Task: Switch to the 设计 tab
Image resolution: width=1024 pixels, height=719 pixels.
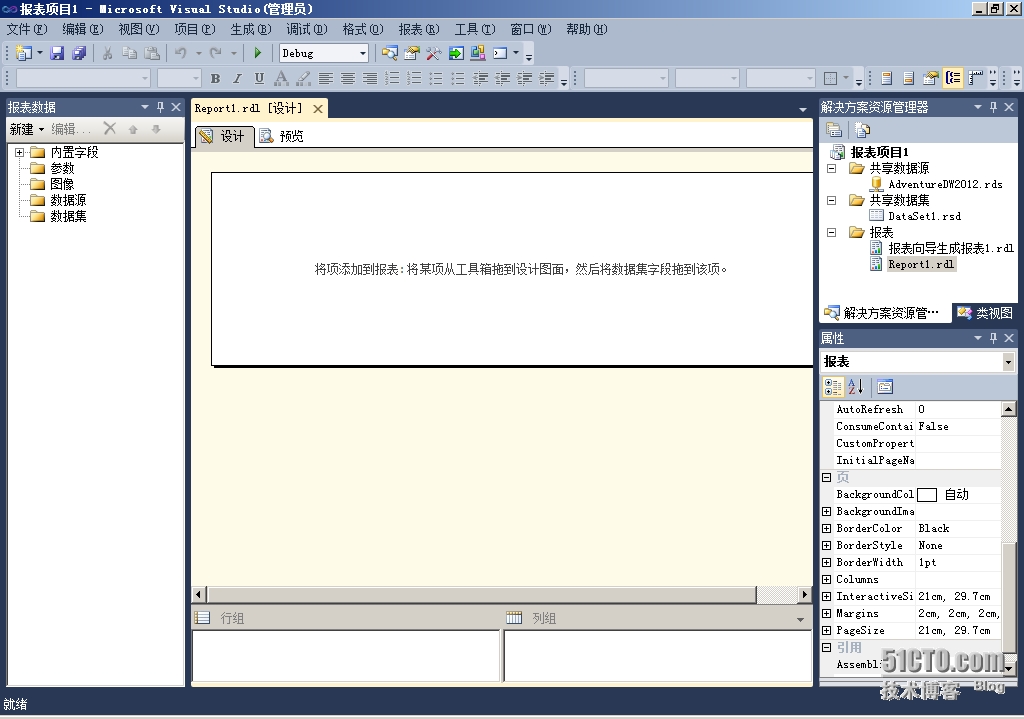Action: pos(223,136)
